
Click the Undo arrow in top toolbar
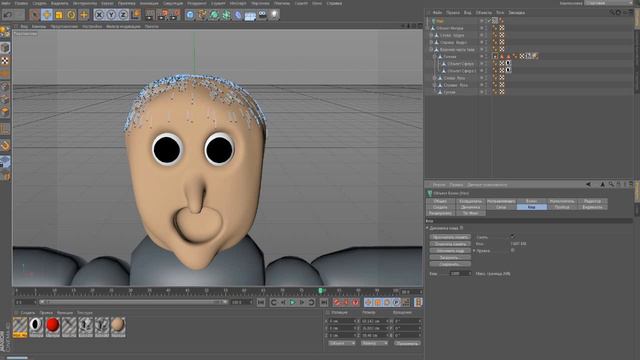tap(7, 15)
